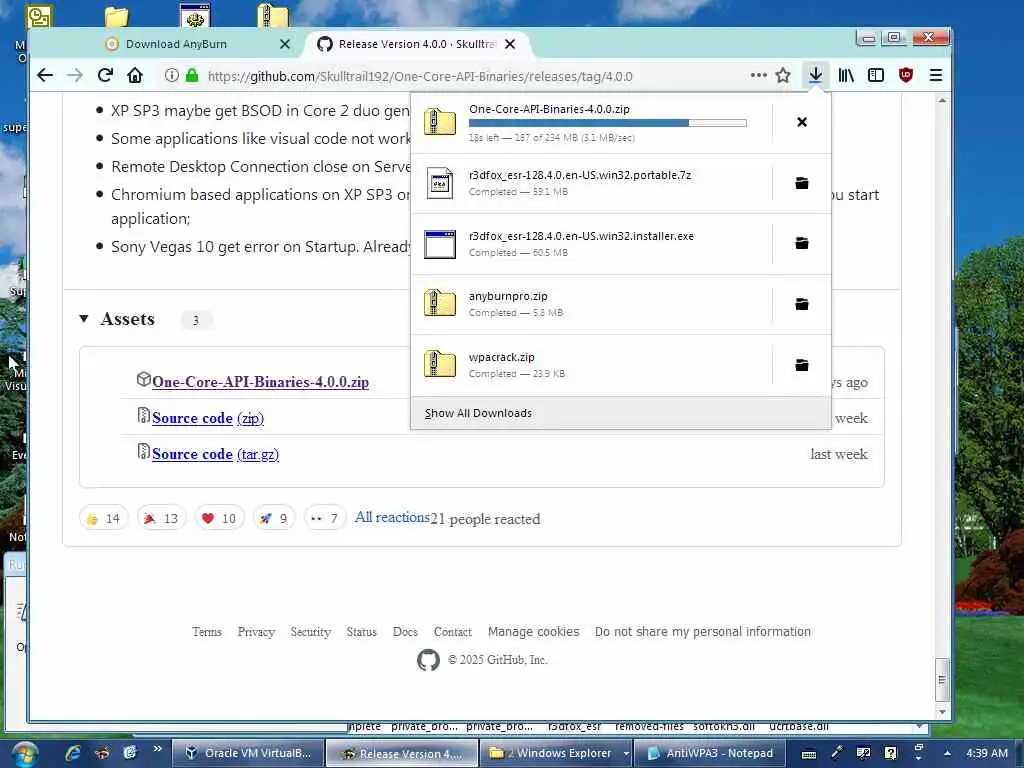This screenshot has height=768, width=1024.
Task: Switch to AntiWPA3 - Notepad taskbar button
Action: [x=709, y=754]
